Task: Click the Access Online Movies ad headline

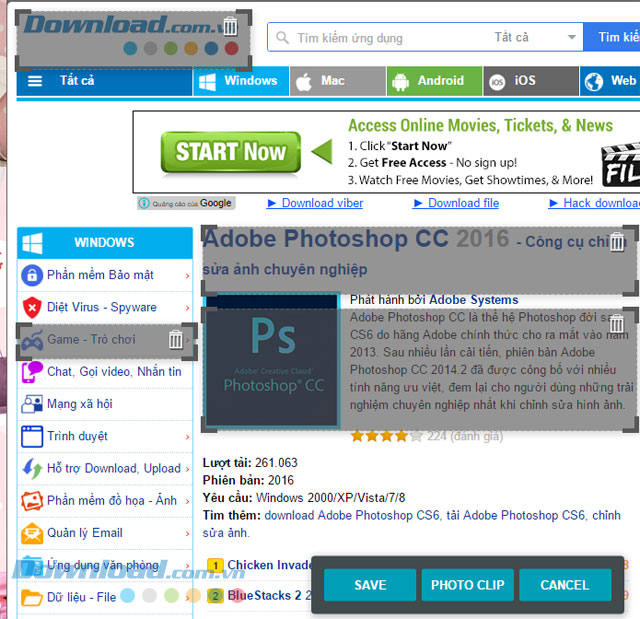Action: 480,125
